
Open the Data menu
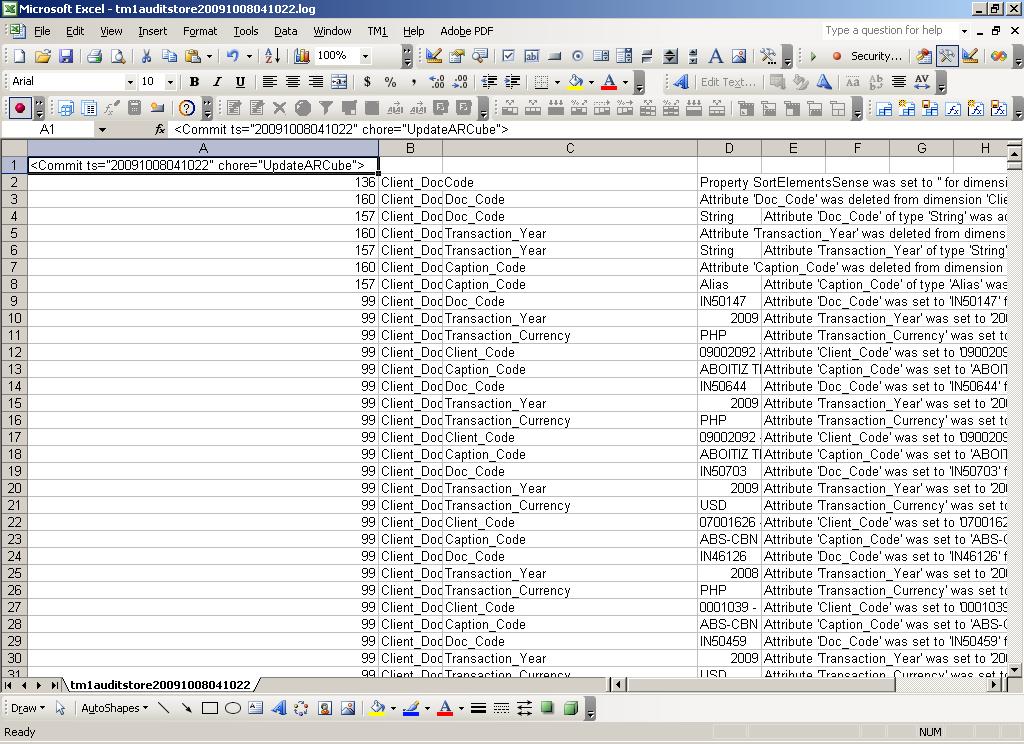[285, 31]
